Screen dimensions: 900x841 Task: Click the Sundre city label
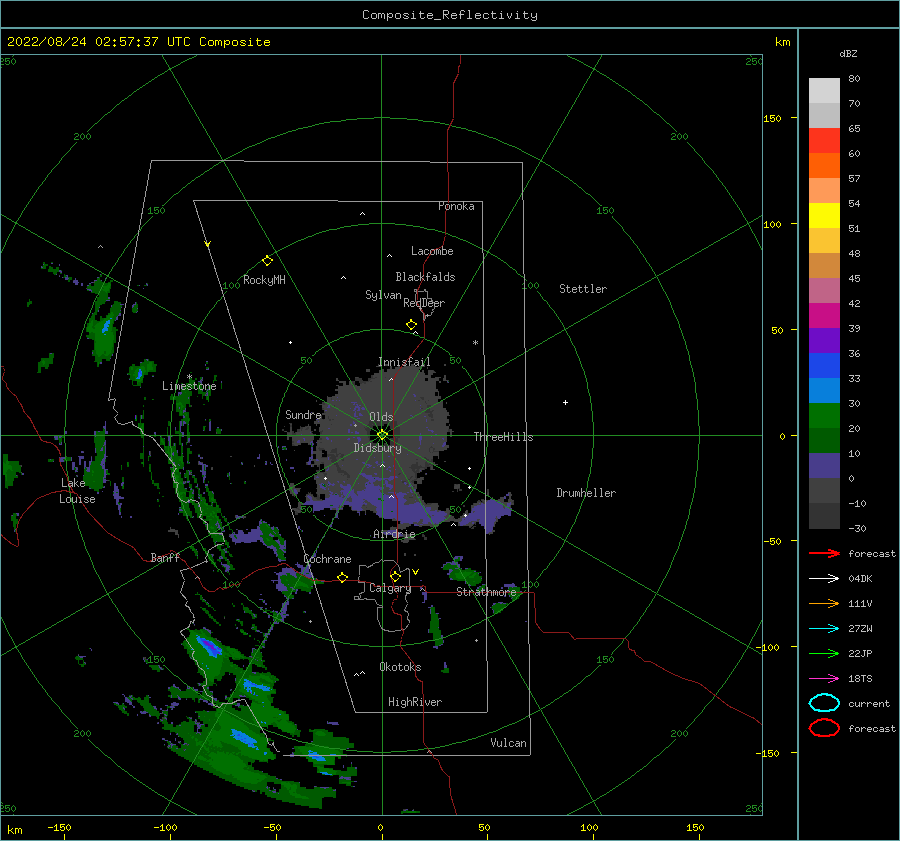(x=303, y=414)
